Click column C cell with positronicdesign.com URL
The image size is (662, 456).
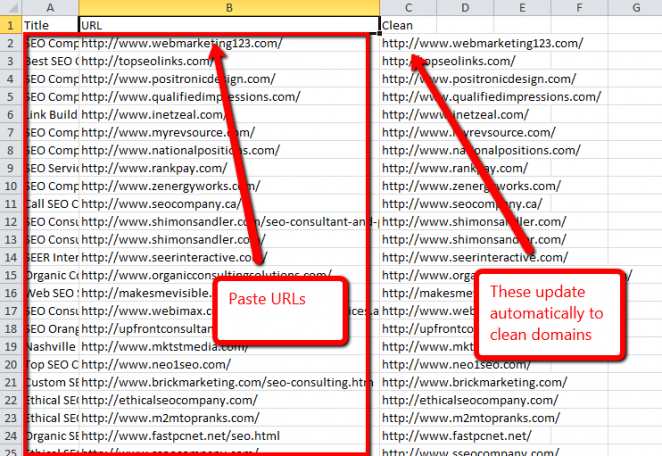pos(408,79)
